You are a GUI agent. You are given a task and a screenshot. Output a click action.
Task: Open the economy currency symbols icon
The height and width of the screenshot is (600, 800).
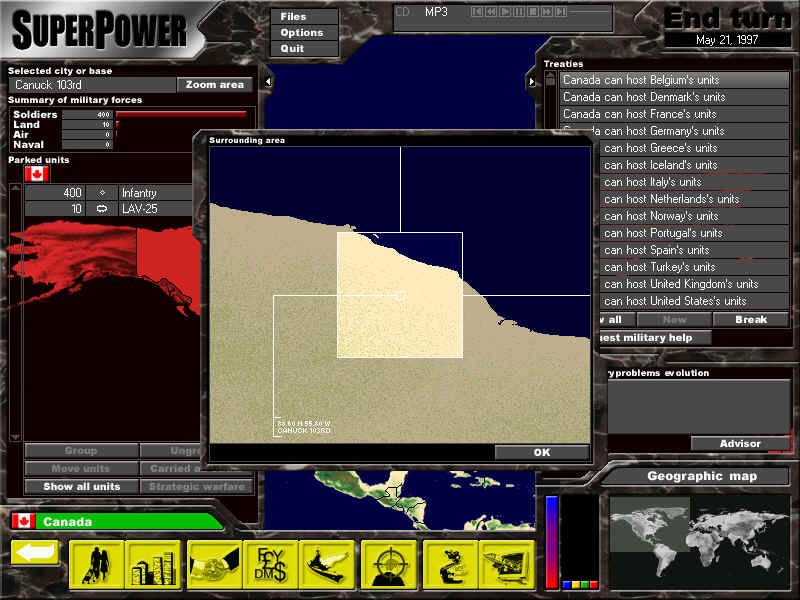(271, 565)
